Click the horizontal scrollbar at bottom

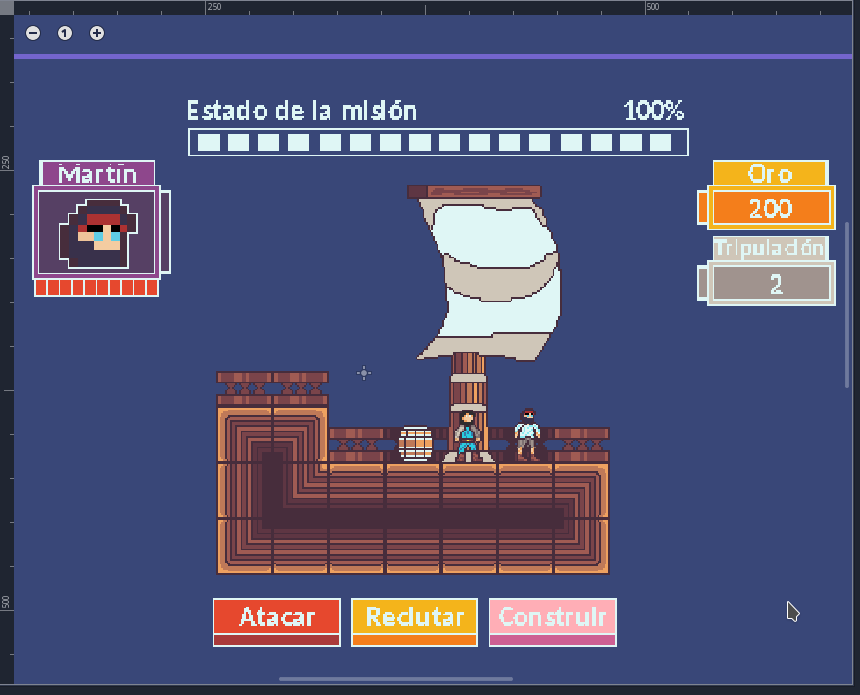point(396,679)
